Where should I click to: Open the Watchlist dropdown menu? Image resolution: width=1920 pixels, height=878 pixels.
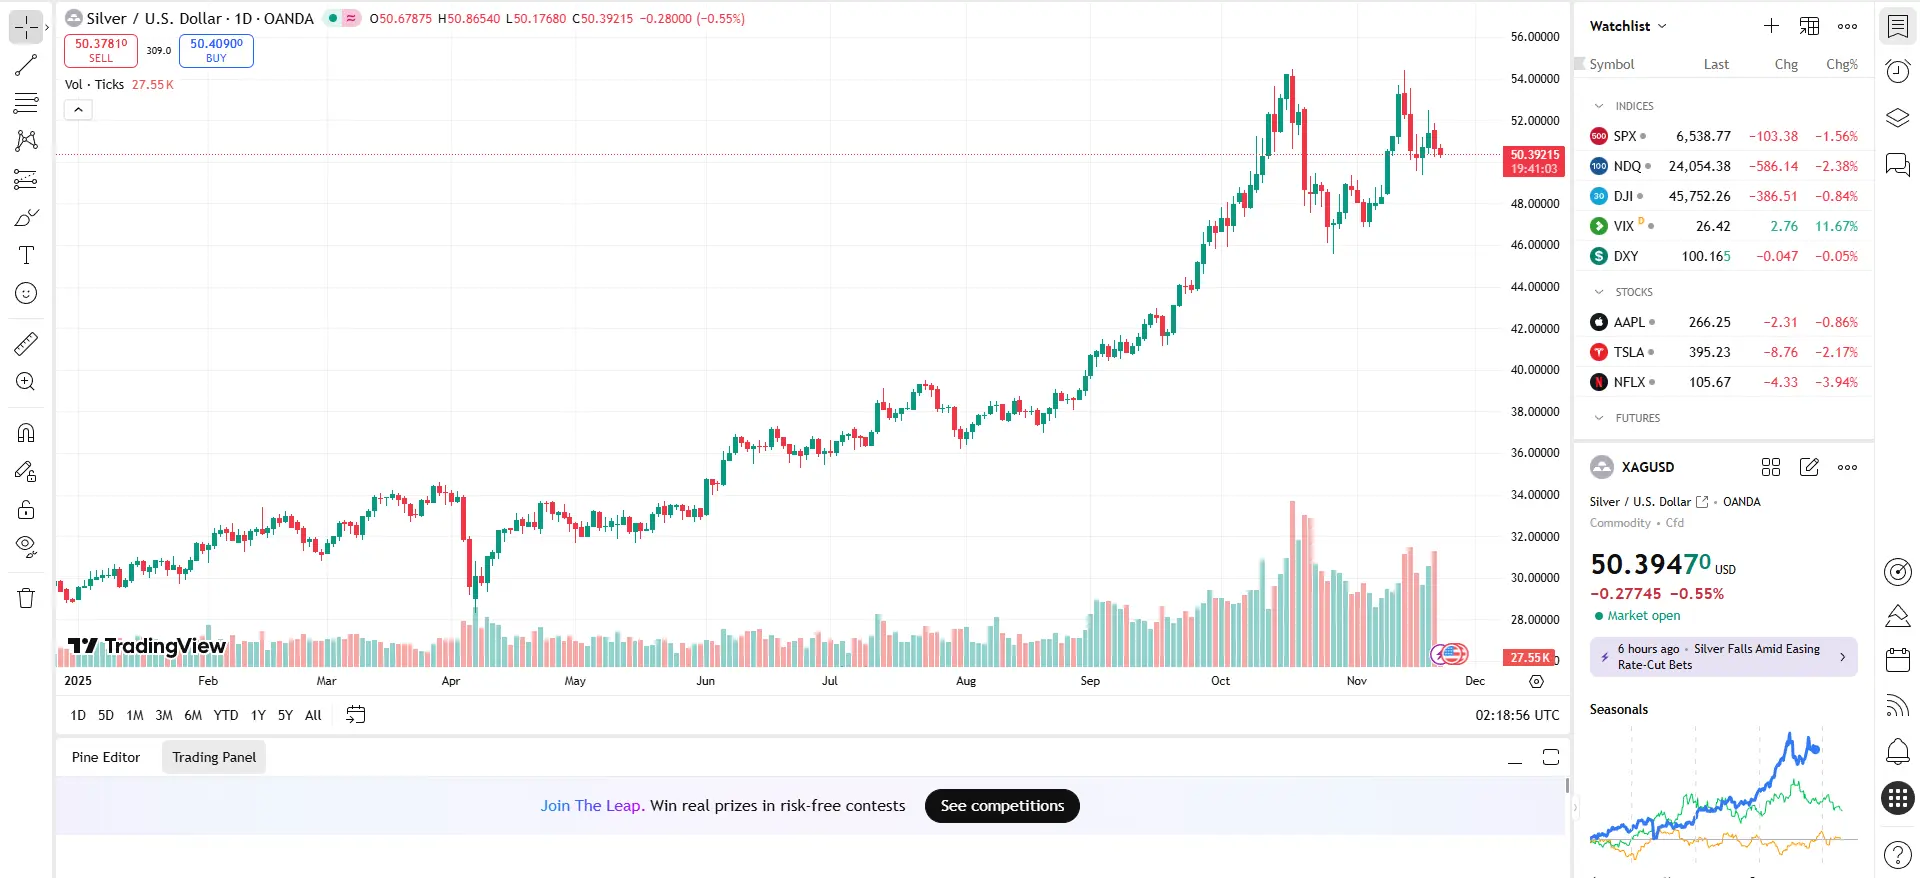click(1627, 26)
